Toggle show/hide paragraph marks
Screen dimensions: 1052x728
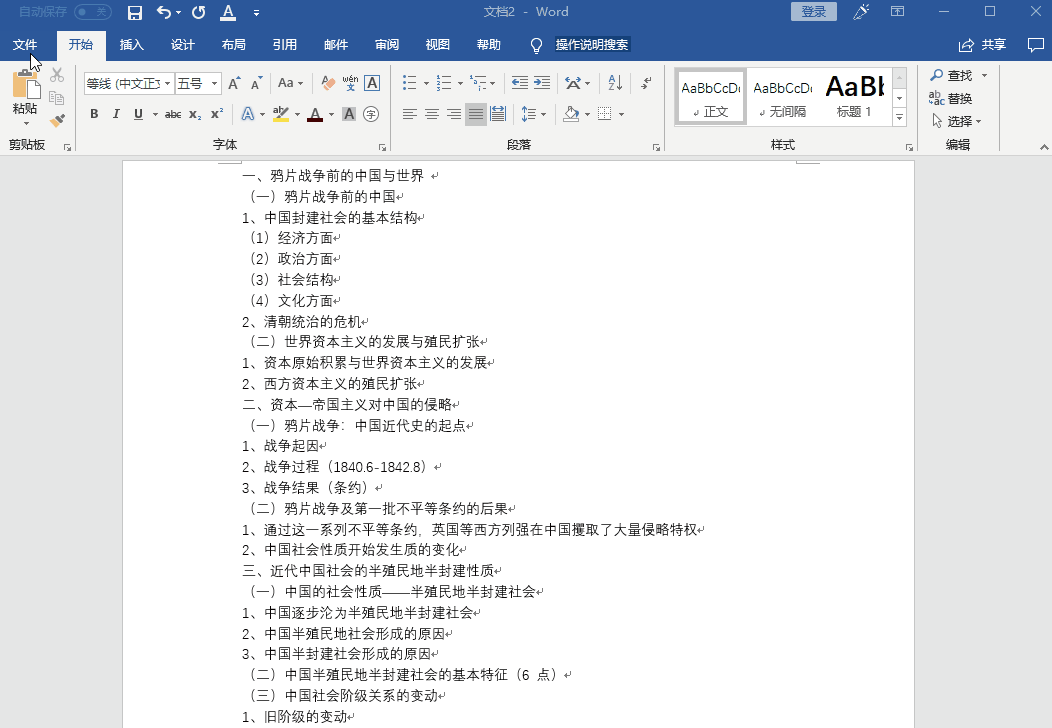[646, 83]
